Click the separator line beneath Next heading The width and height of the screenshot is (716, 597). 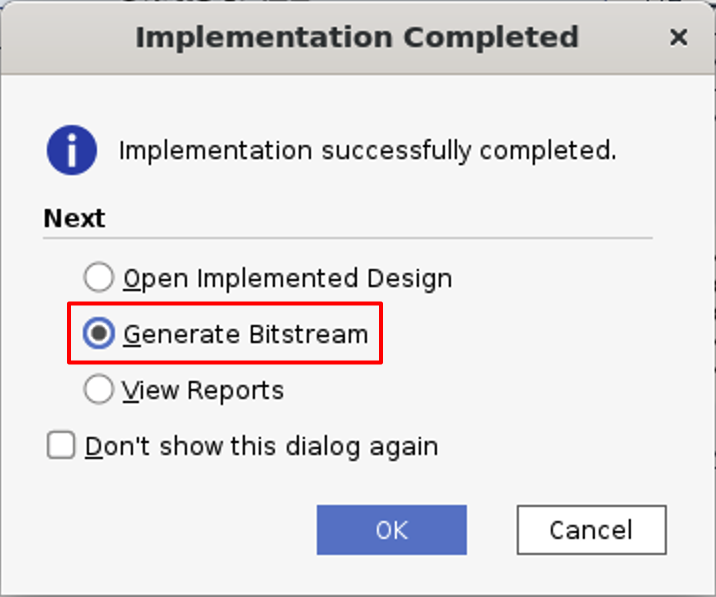(348, 238)
